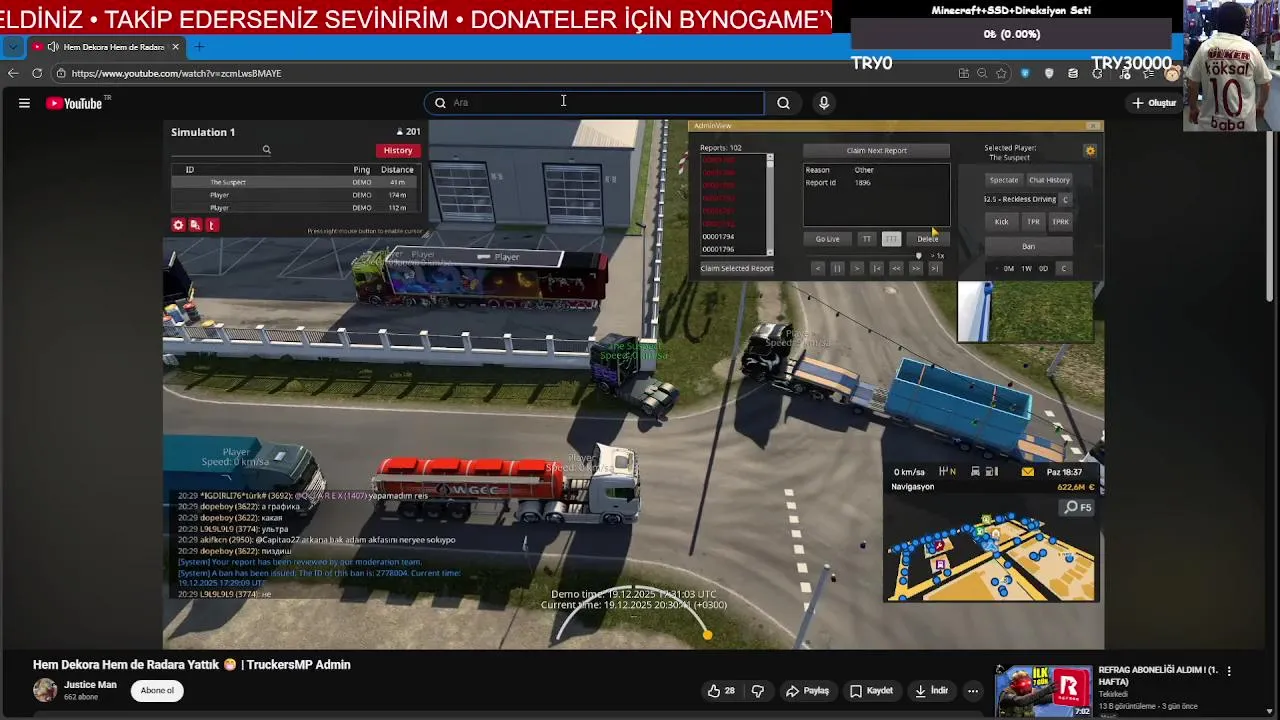
Task: Click the Spectate button for The Suspect
Action: 1003,180
